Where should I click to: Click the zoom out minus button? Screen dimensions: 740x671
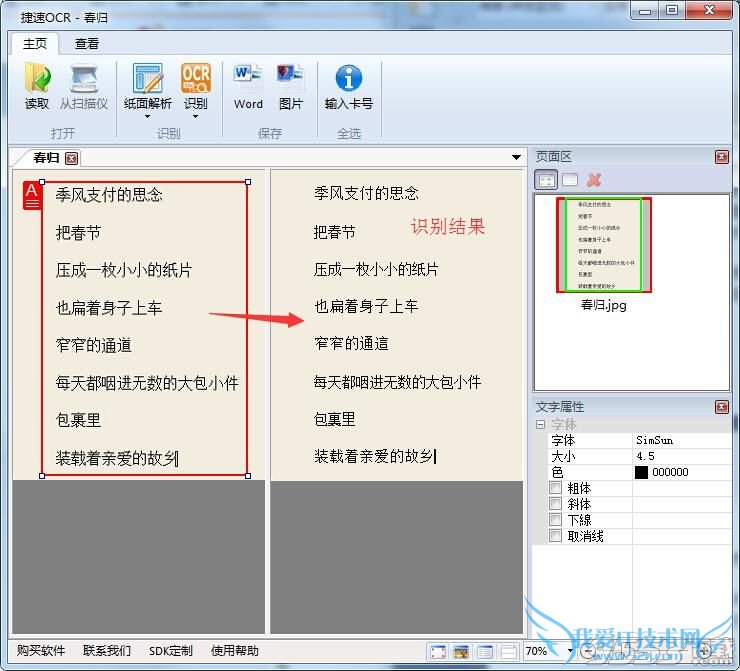[x=588, y=651]
